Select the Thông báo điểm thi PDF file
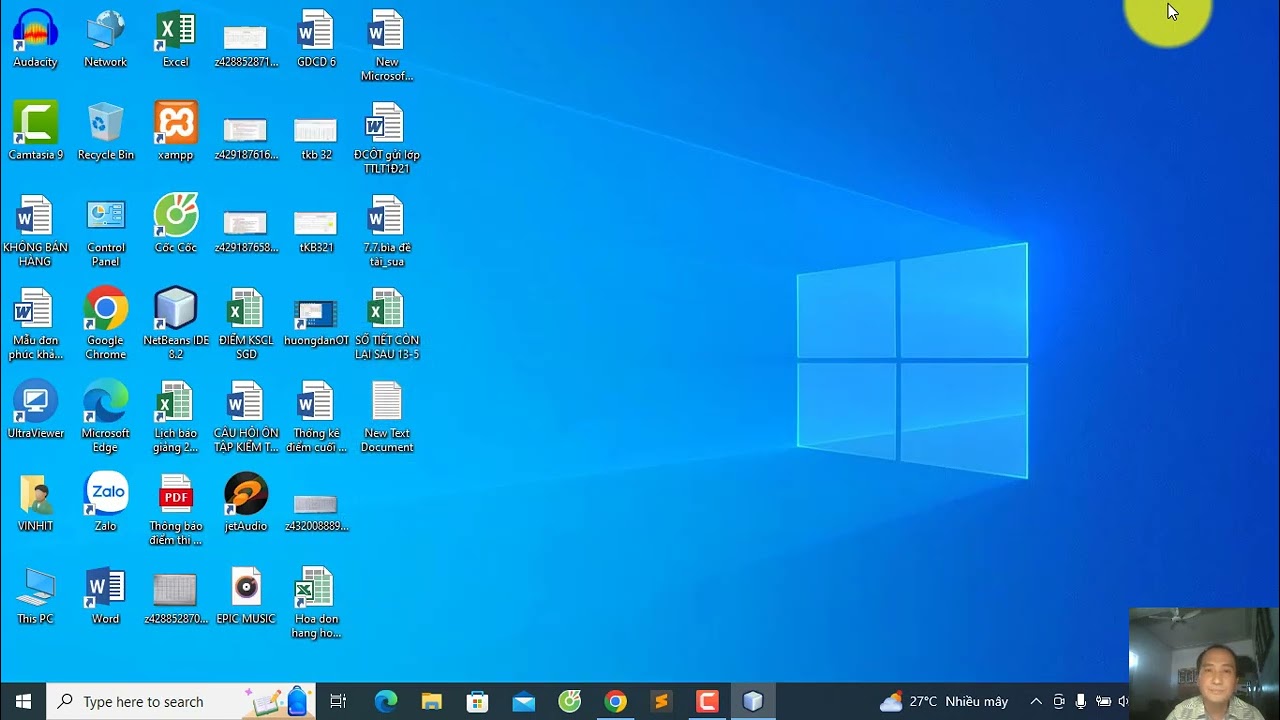Viewport: 1280px width, 720px height. [175, 511]
